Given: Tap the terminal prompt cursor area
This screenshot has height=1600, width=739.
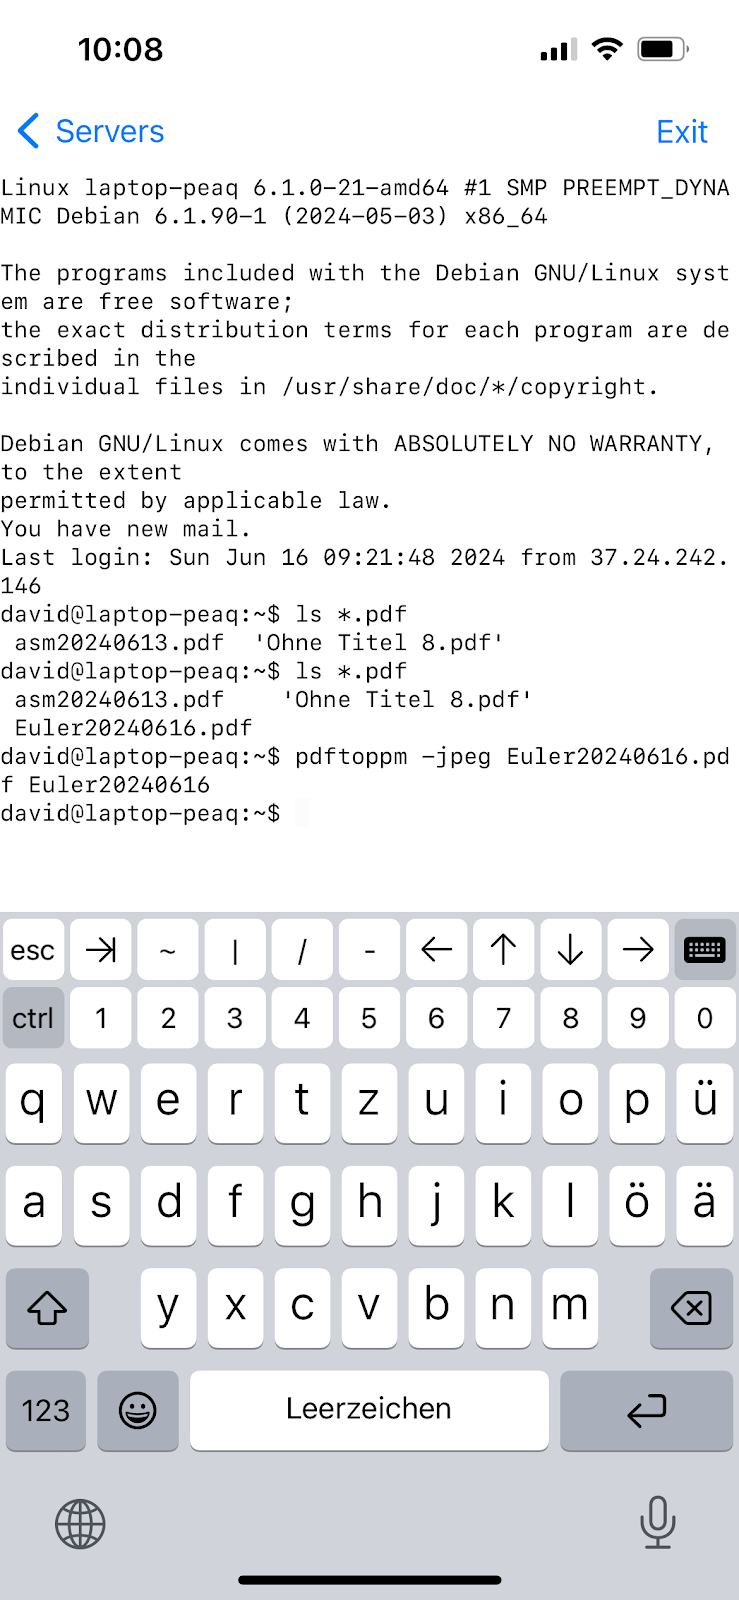Looking at the screenshot, I should pyautogui.click(x=302, y=813).
